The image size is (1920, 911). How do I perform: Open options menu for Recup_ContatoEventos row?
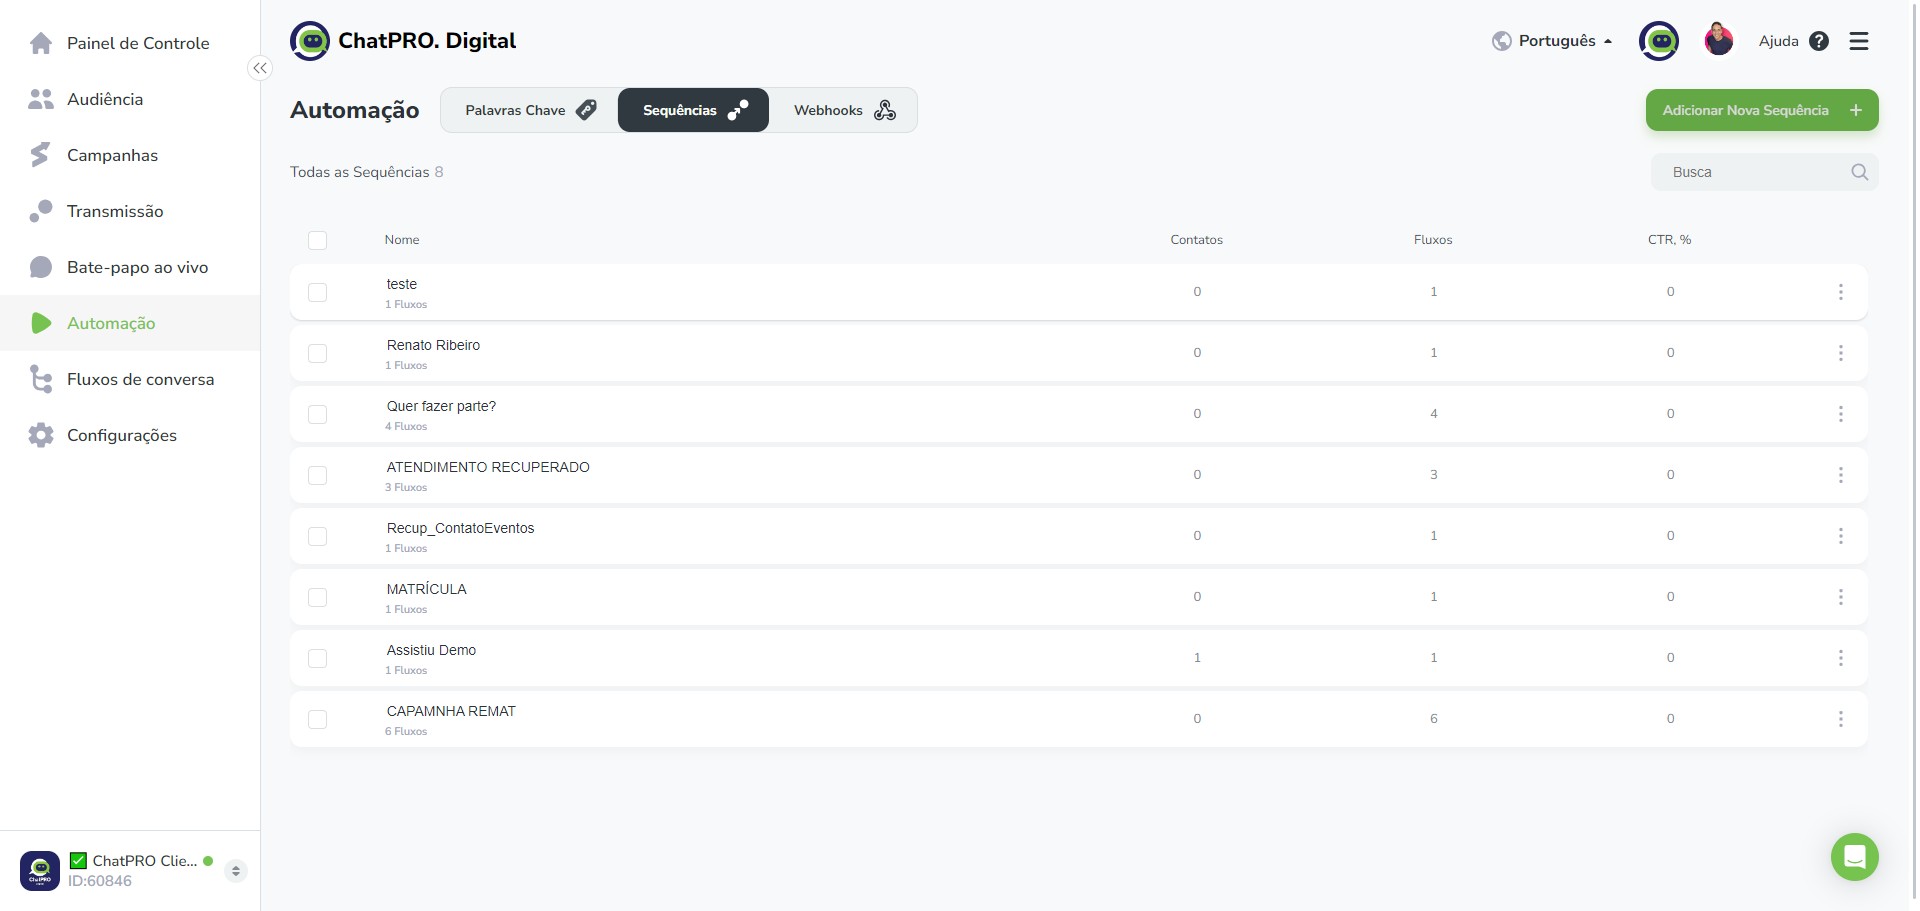(1840, 536)
